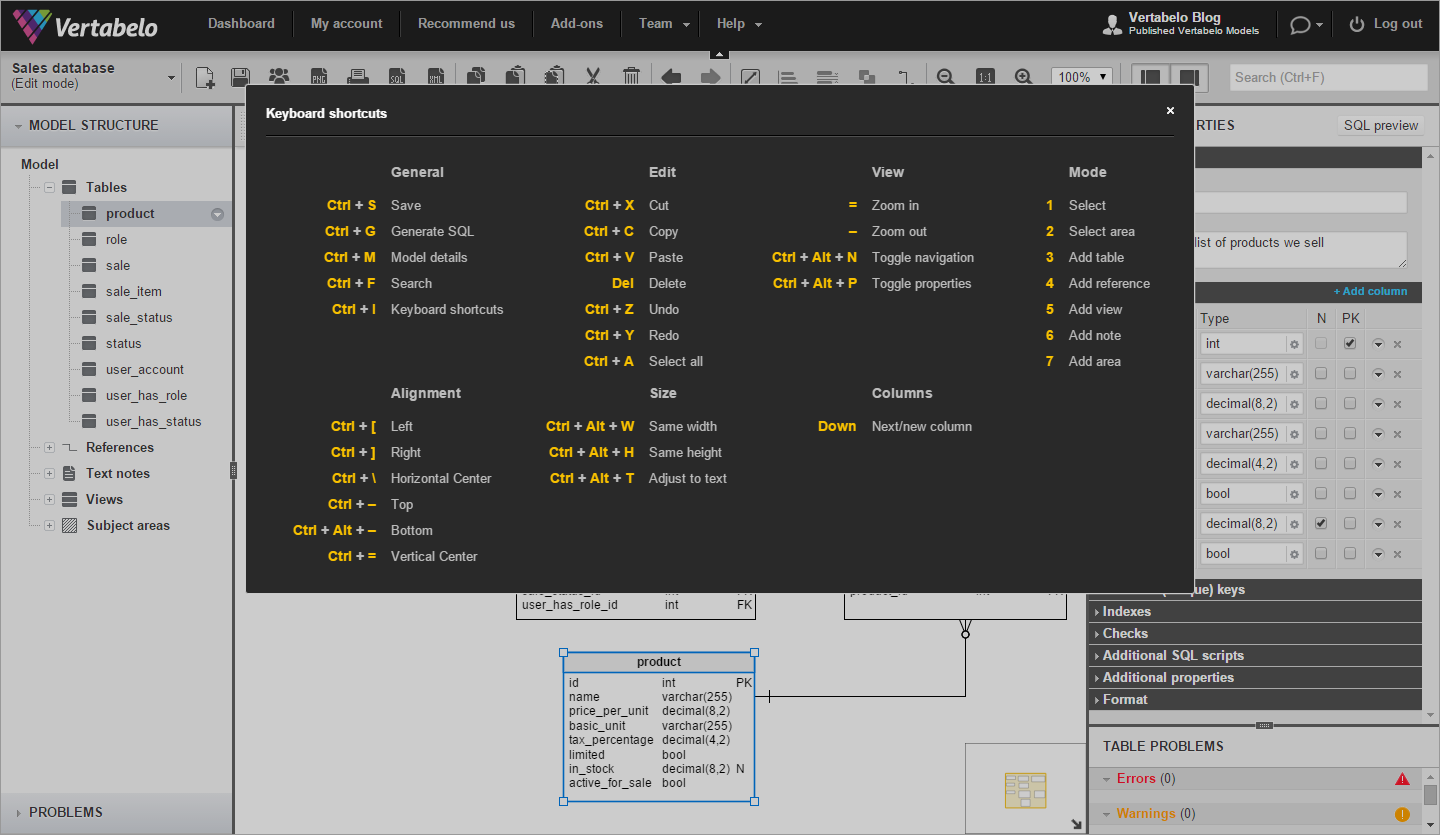Open the Team dropdown menu
1440x835 pixels.
[x=665, y=24]
